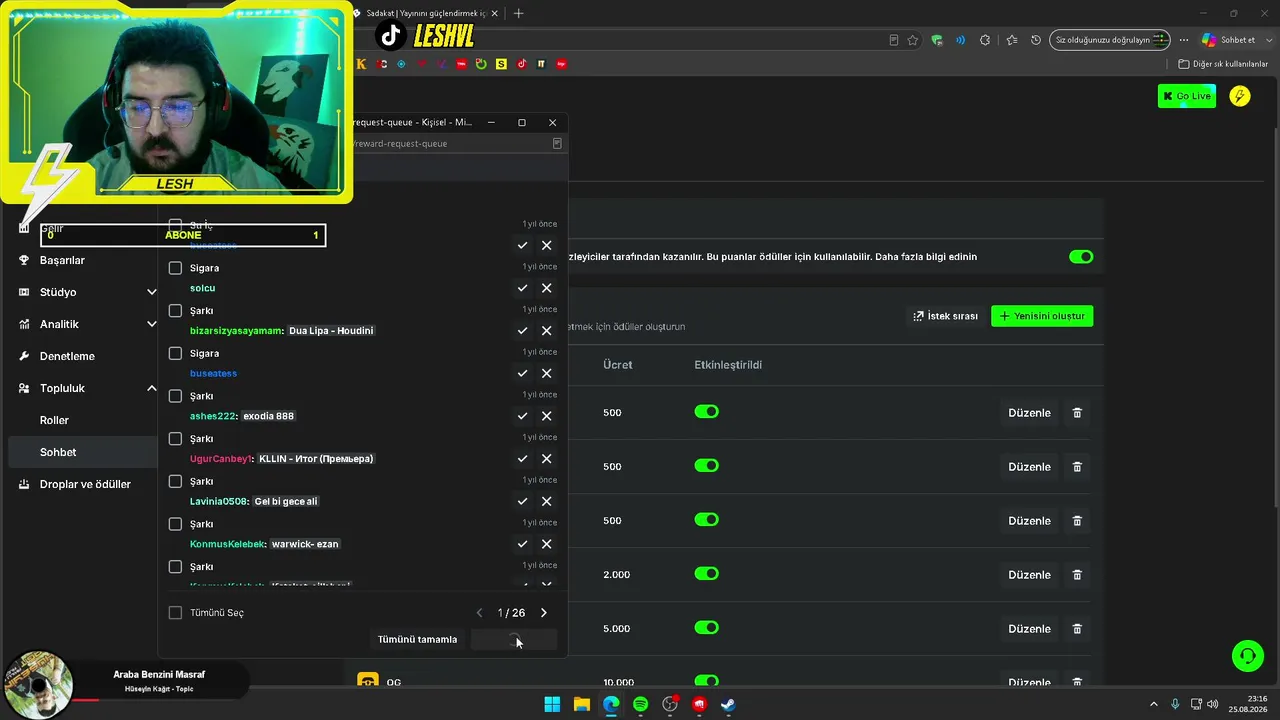Approve ashes222's exodia 888 request

click(522, 416)
